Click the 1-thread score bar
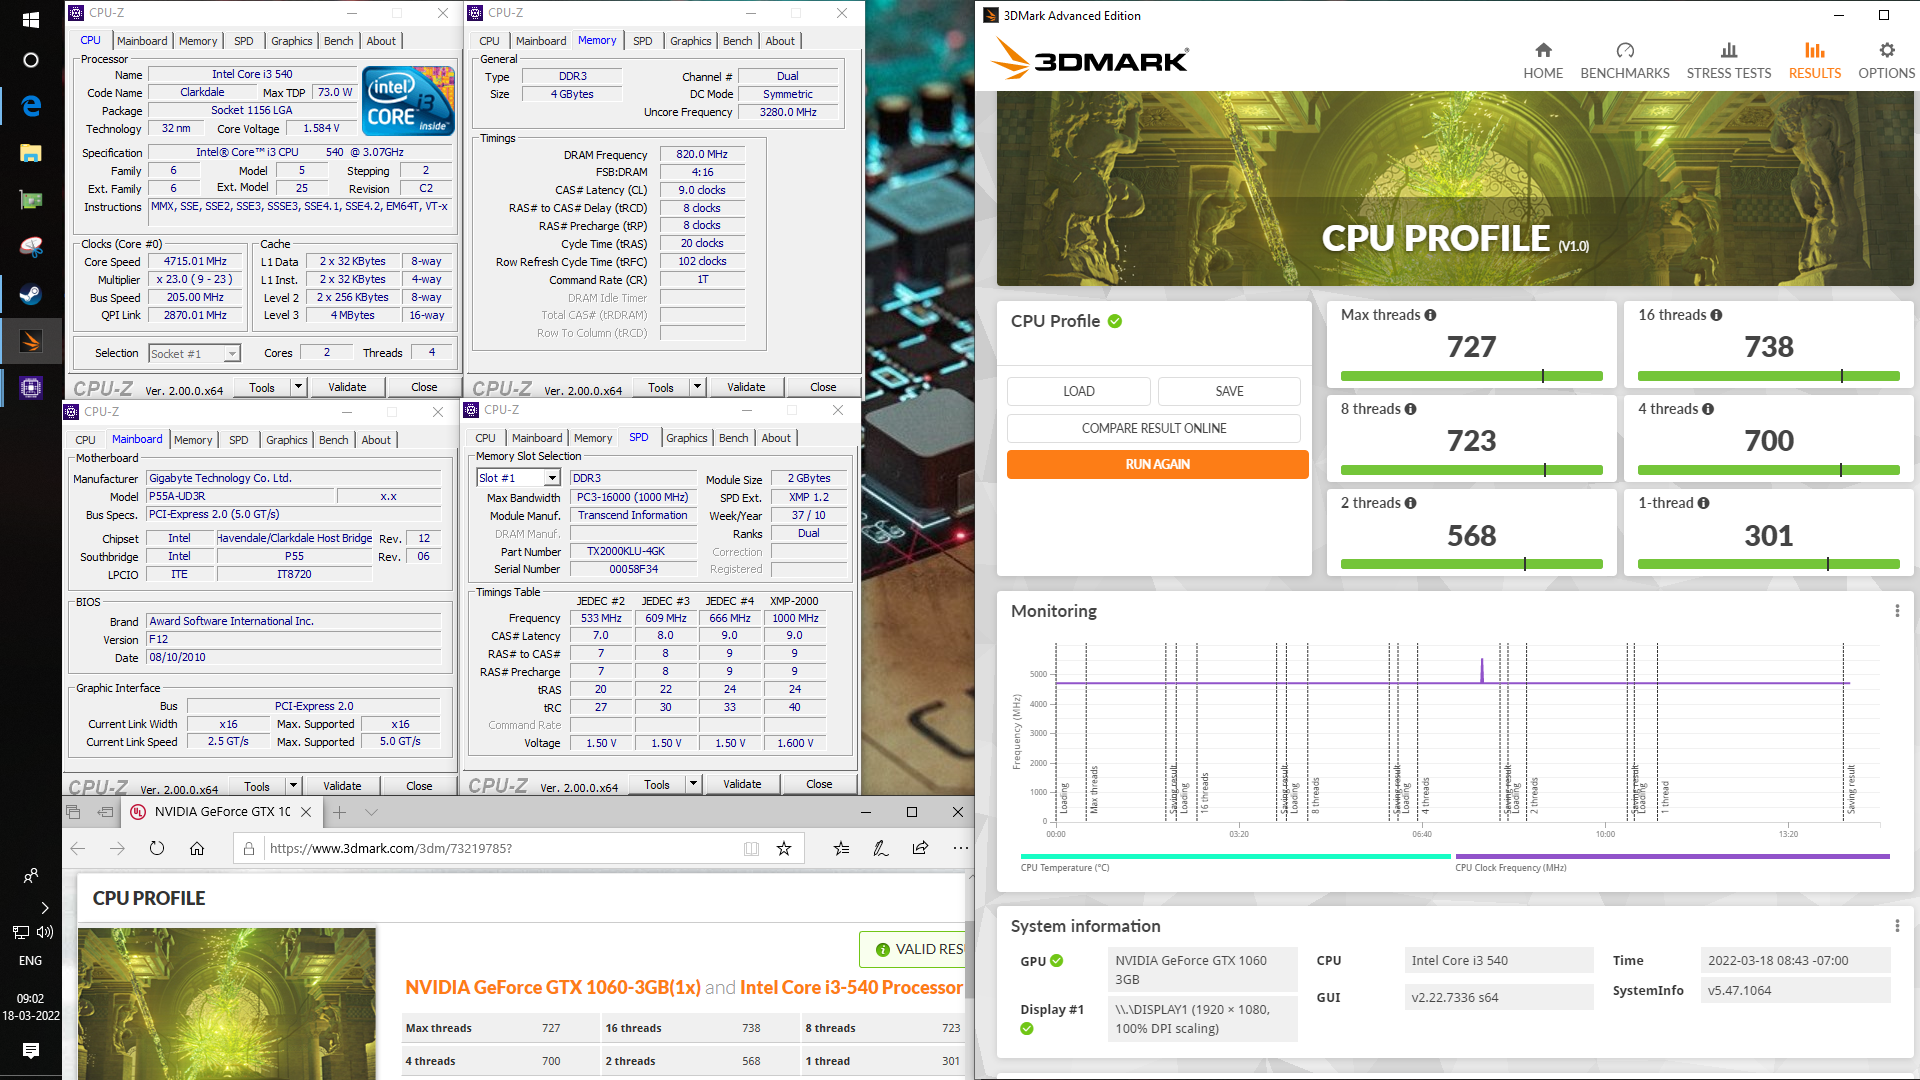1920x1080 pixels. [1768, 564]
